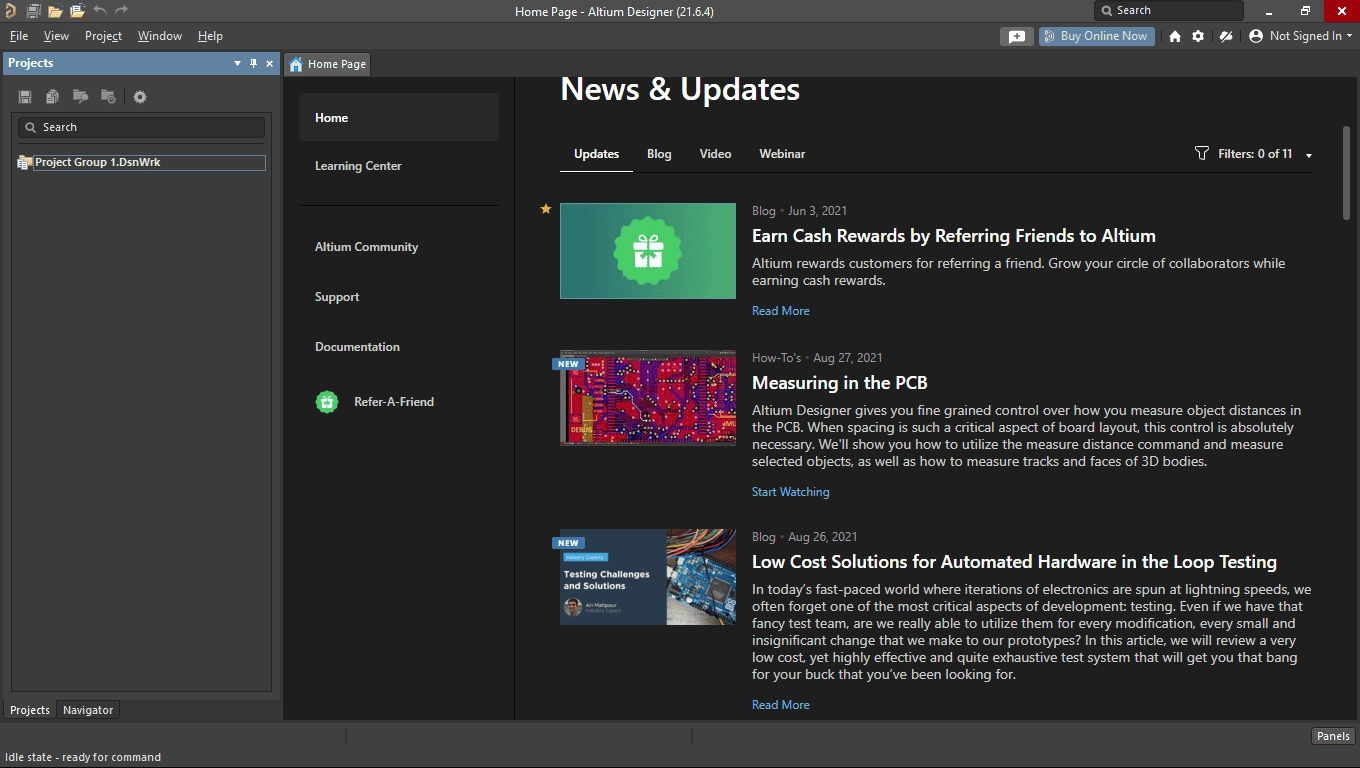Select the Updates news tab

[x=596, y=154]
